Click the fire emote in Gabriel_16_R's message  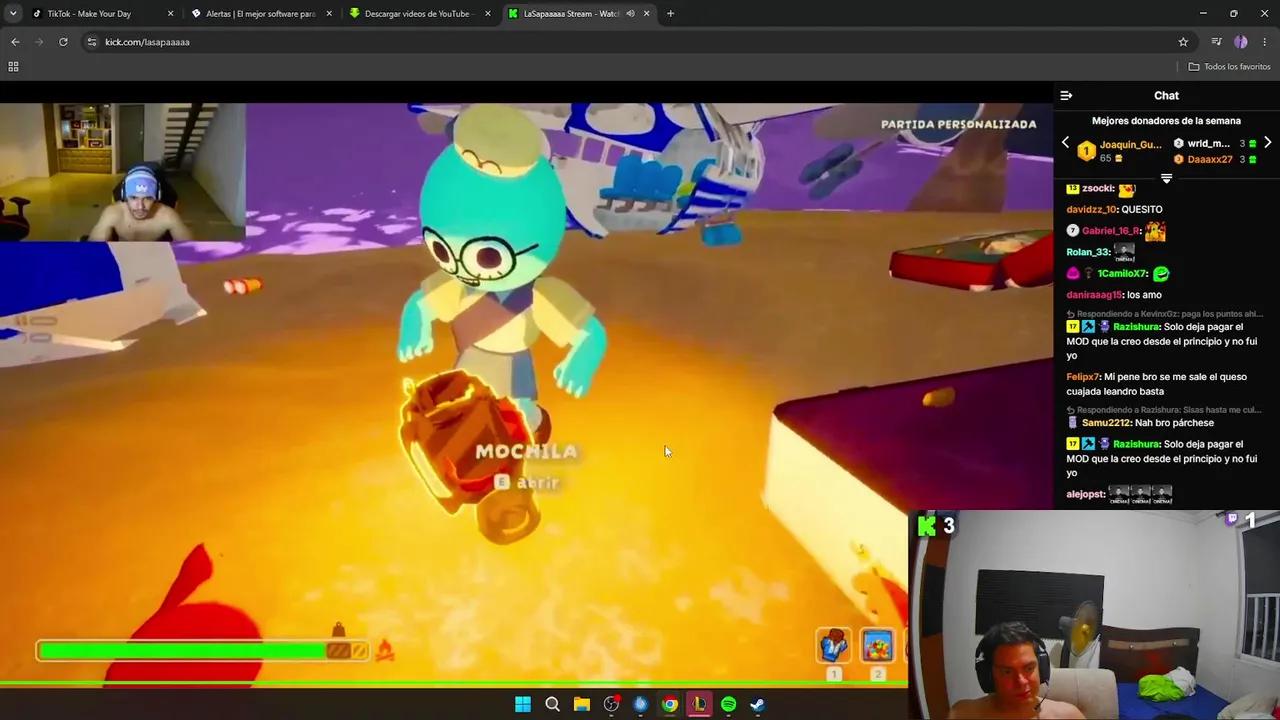point(1155,231)
